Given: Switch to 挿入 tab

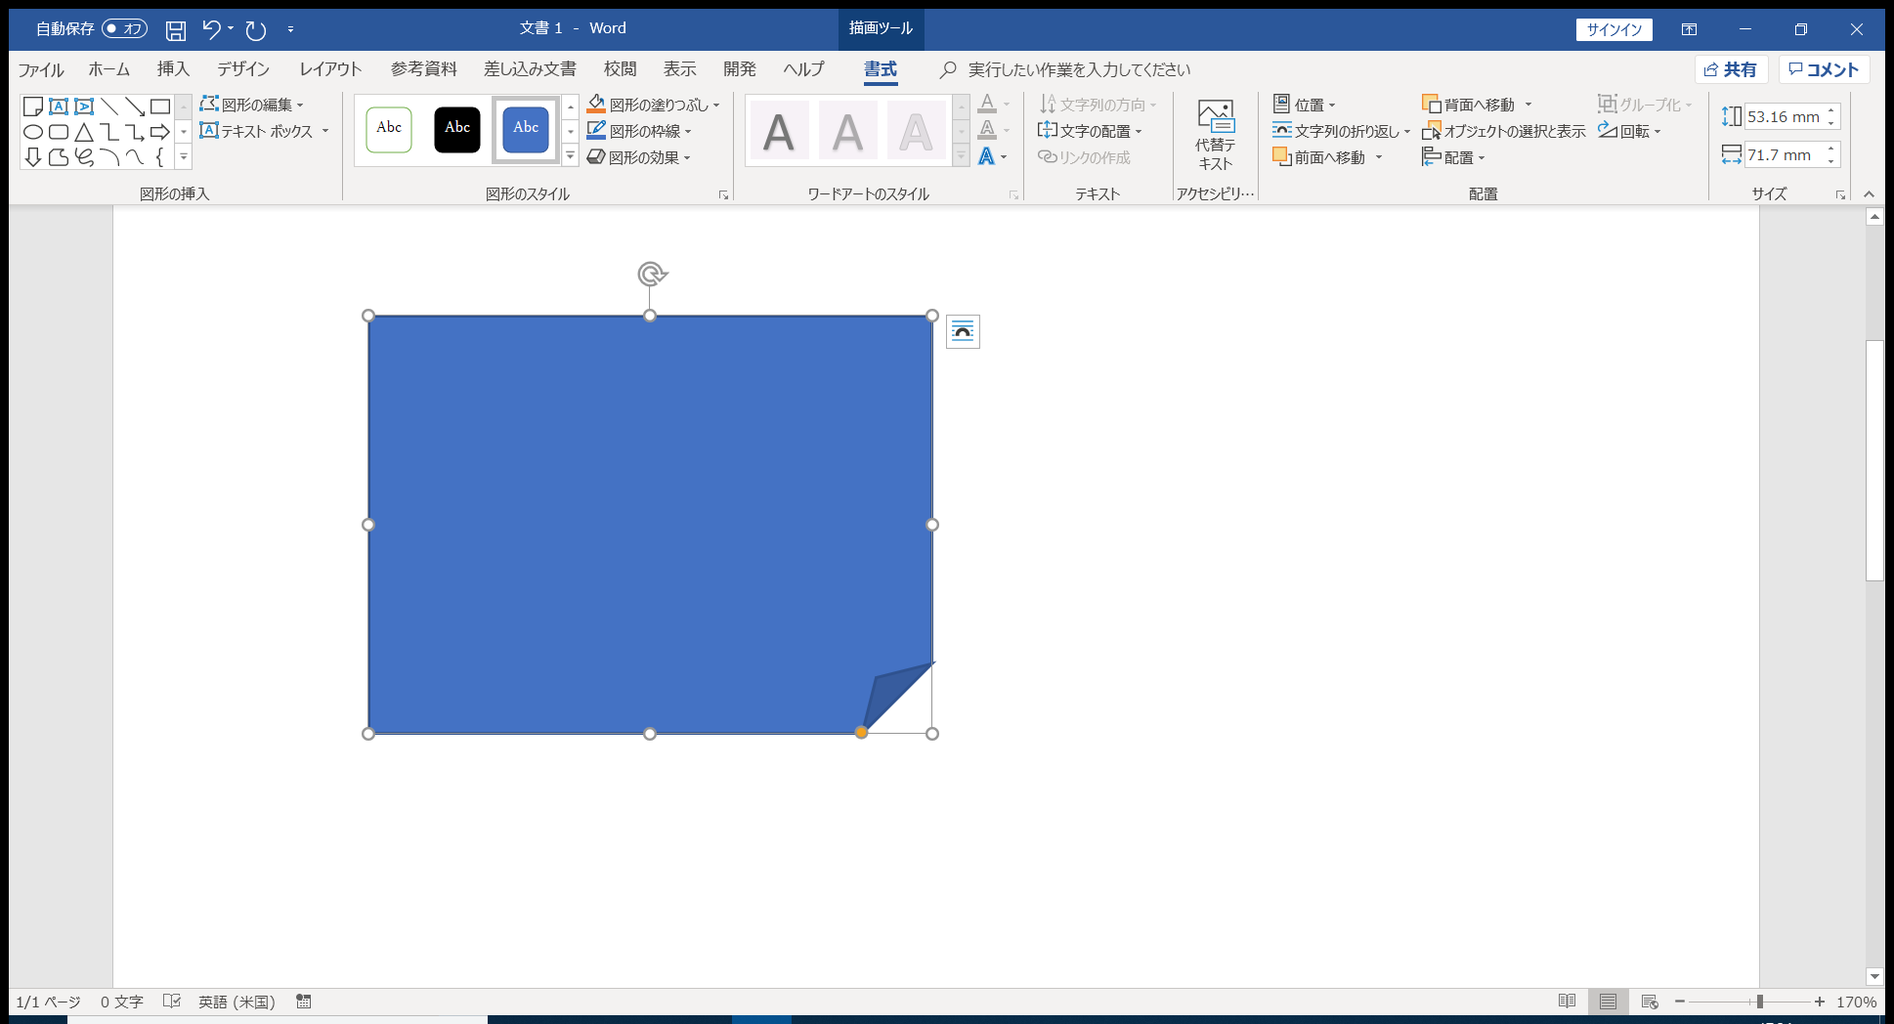Looking at the screenshot, I should [173, 69].
